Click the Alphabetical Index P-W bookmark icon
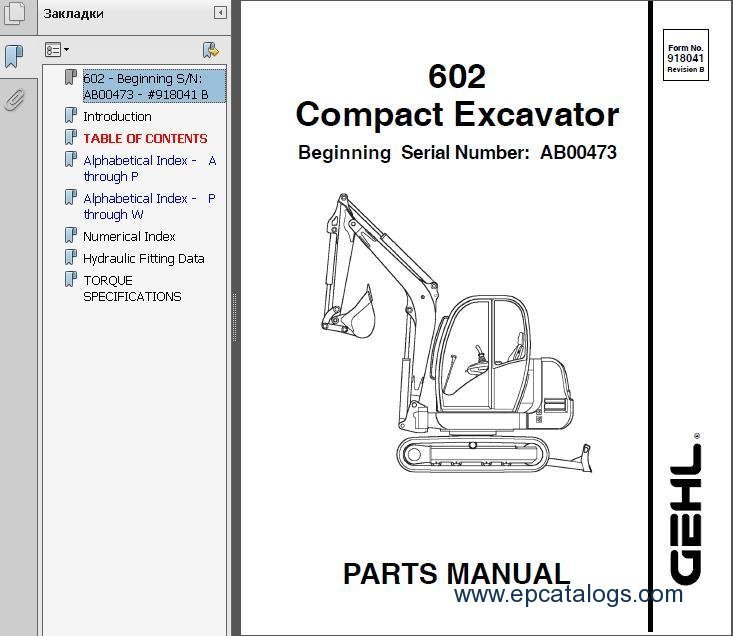Screen dimensions: 733x636 pyautogui.click(x=71, y=197)
